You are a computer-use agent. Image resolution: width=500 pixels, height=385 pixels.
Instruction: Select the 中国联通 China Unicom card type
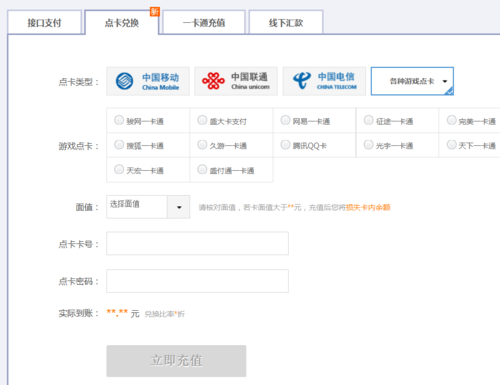[x=236, y=81]
